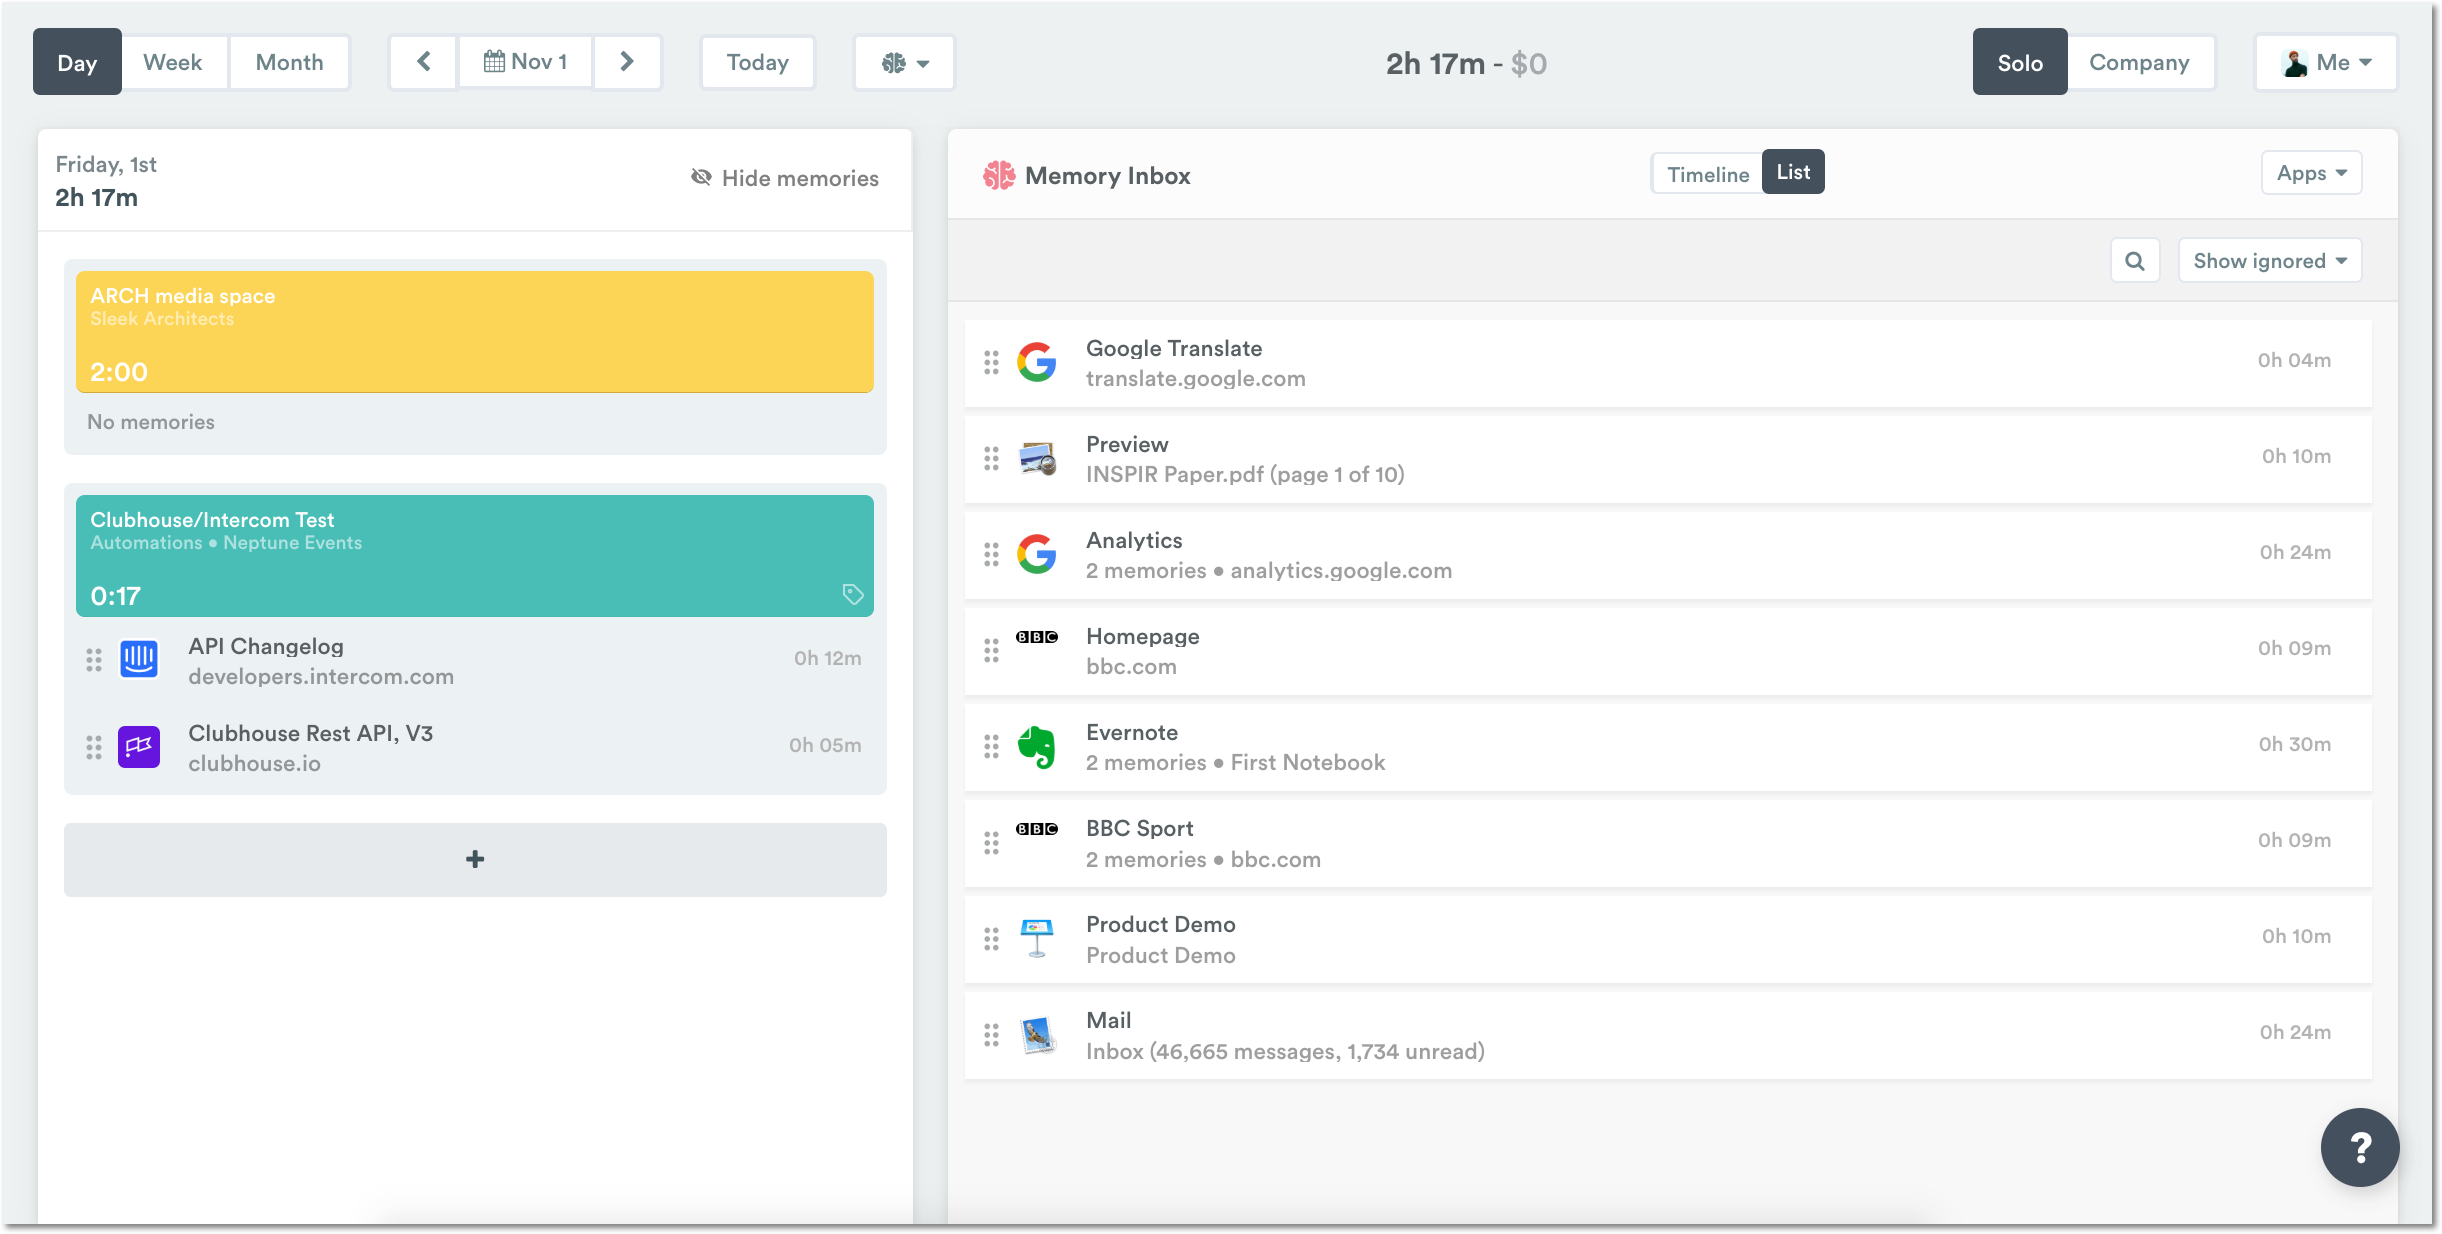Open the Me account dropdown
The height and width of the screenshot is (1234, 2442).
(x=2327, y=62)
